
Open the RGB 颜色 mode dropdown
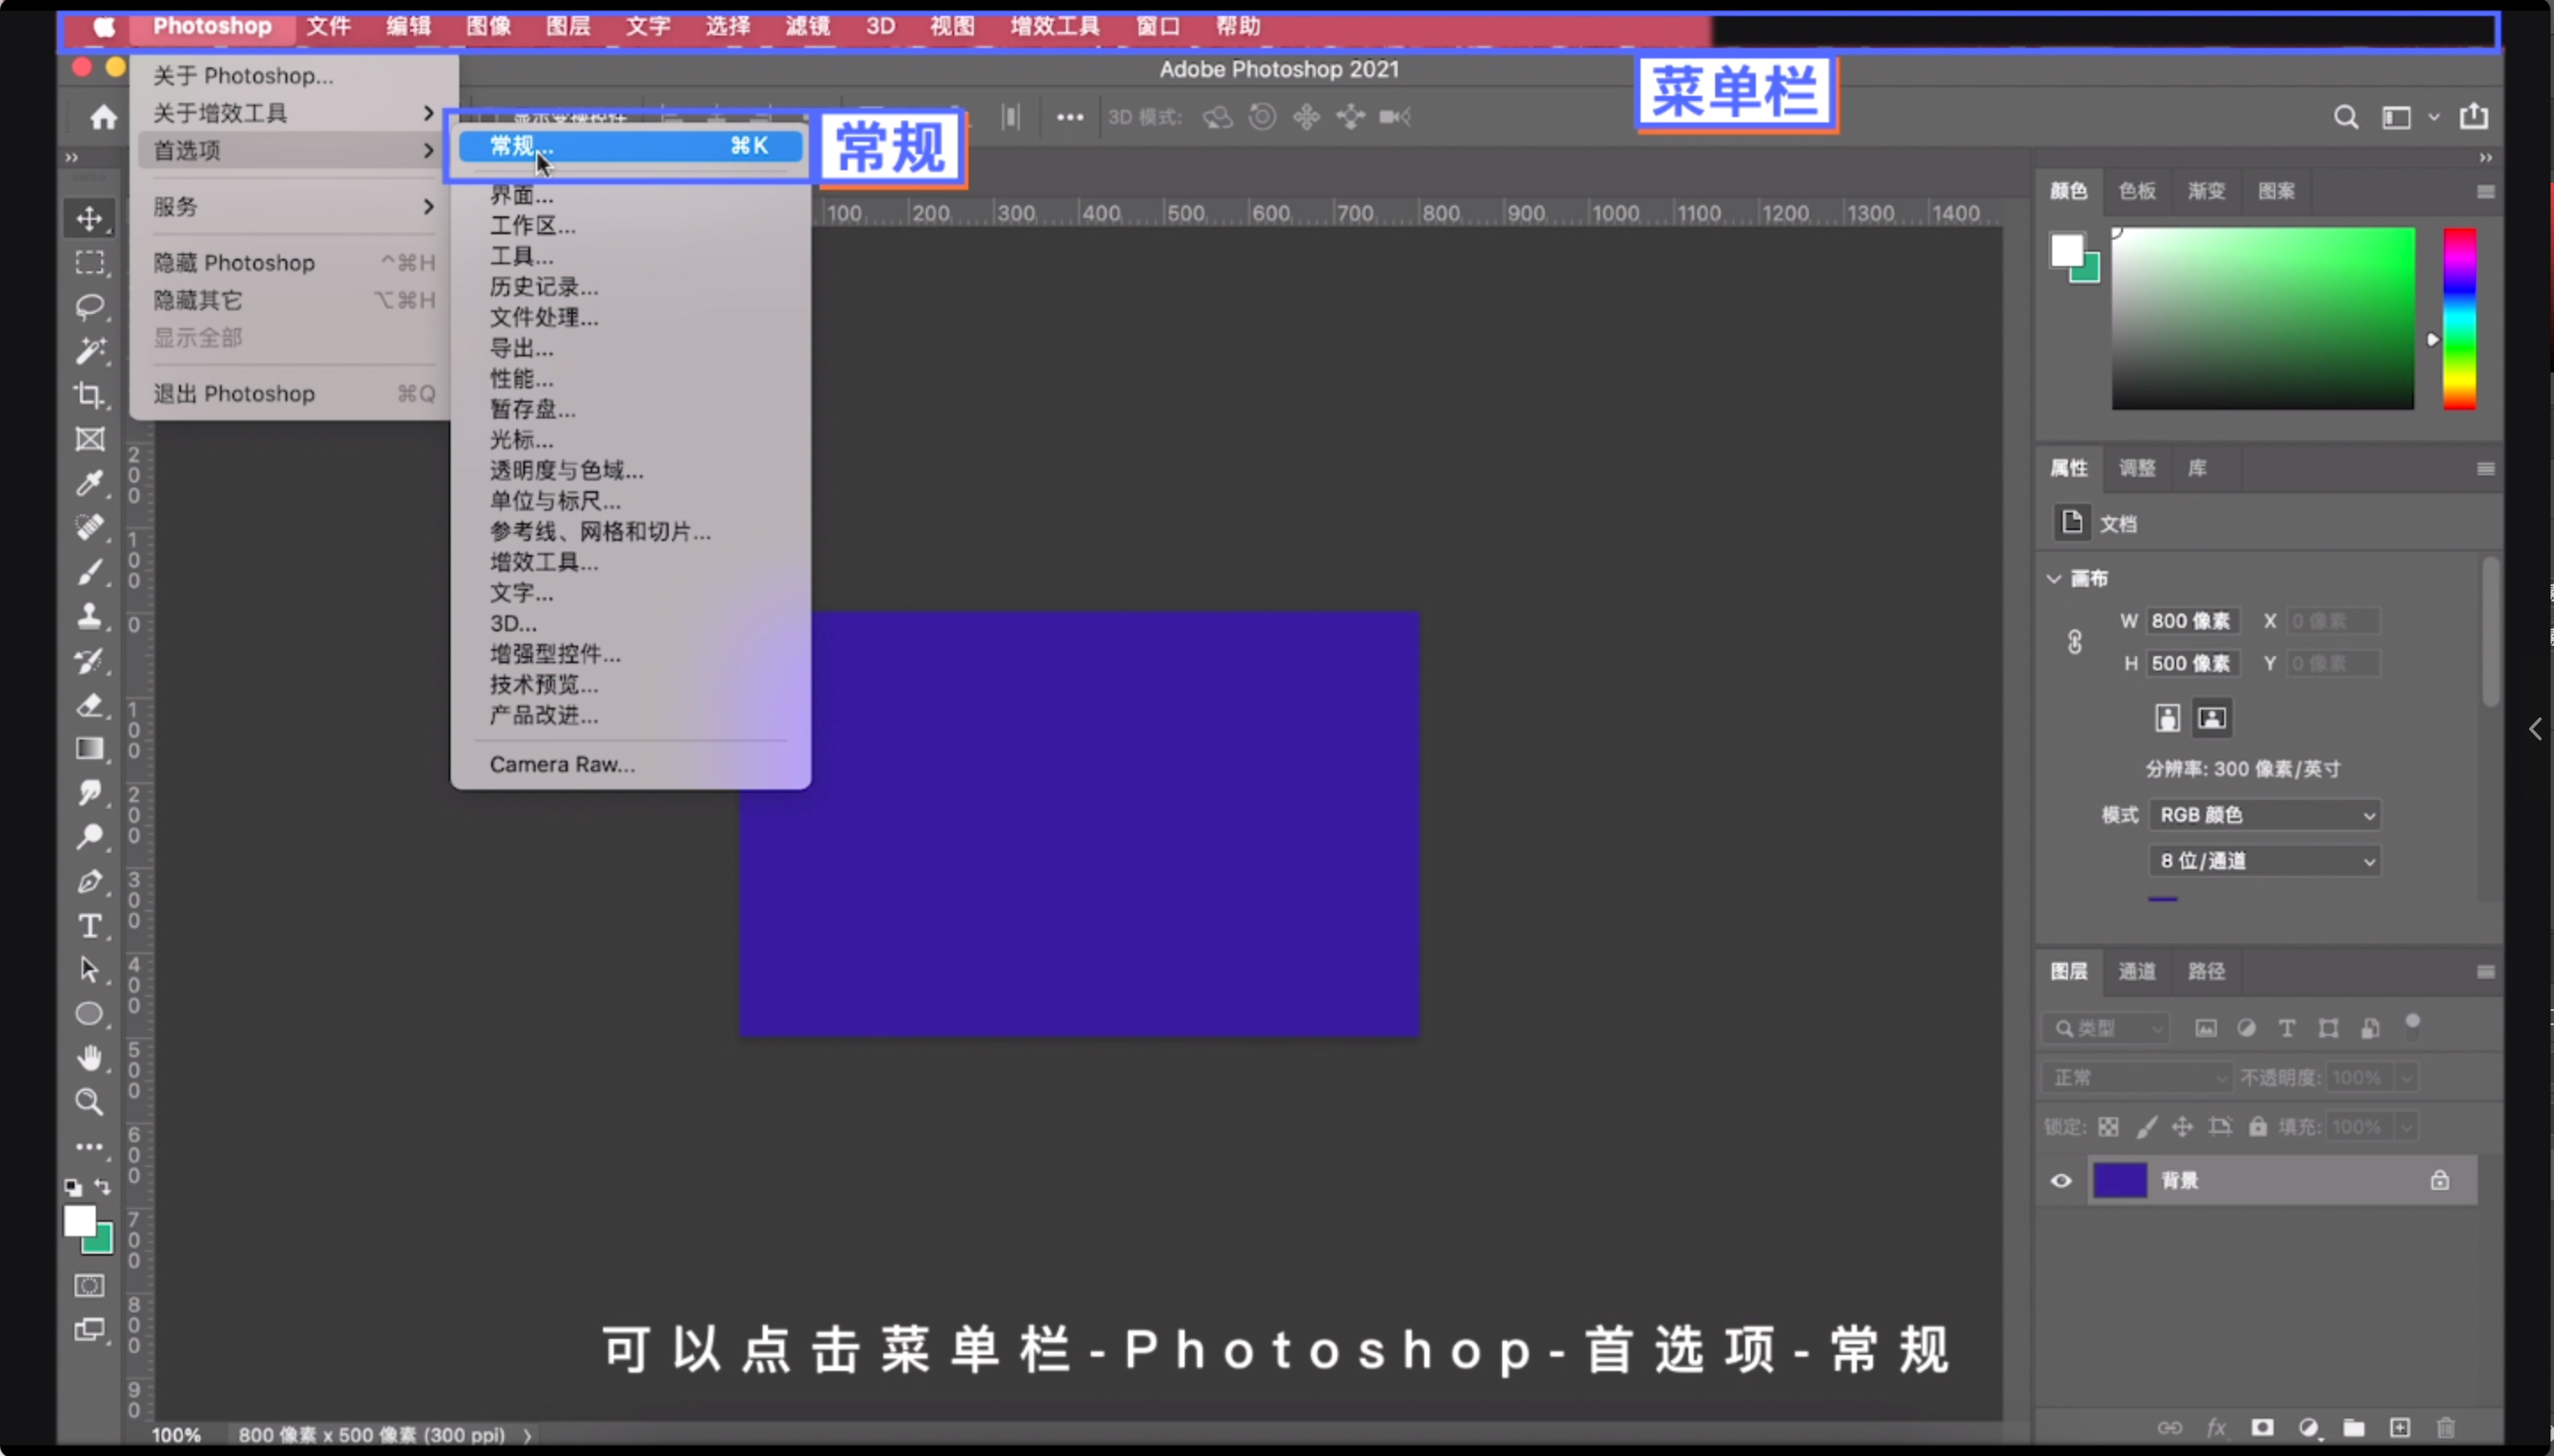pos(2264,815)
